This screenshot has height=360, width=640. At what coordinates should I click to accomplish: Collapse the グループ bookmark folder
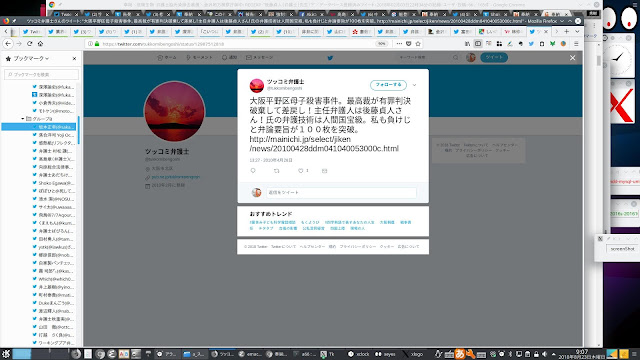(x=23, y=119)
